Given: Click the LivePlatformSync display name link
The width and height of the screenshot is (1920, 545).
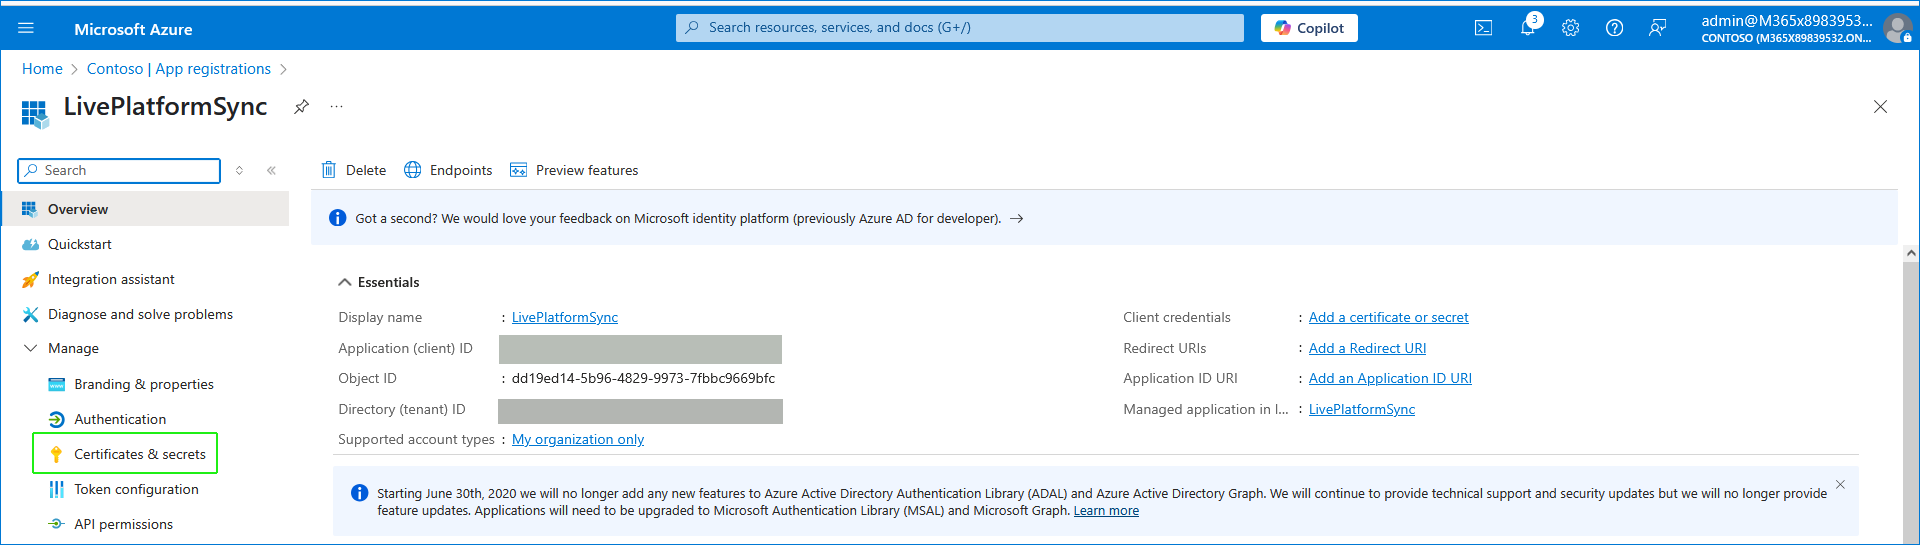Looking at the screenshot, I should tap(565, 317).
